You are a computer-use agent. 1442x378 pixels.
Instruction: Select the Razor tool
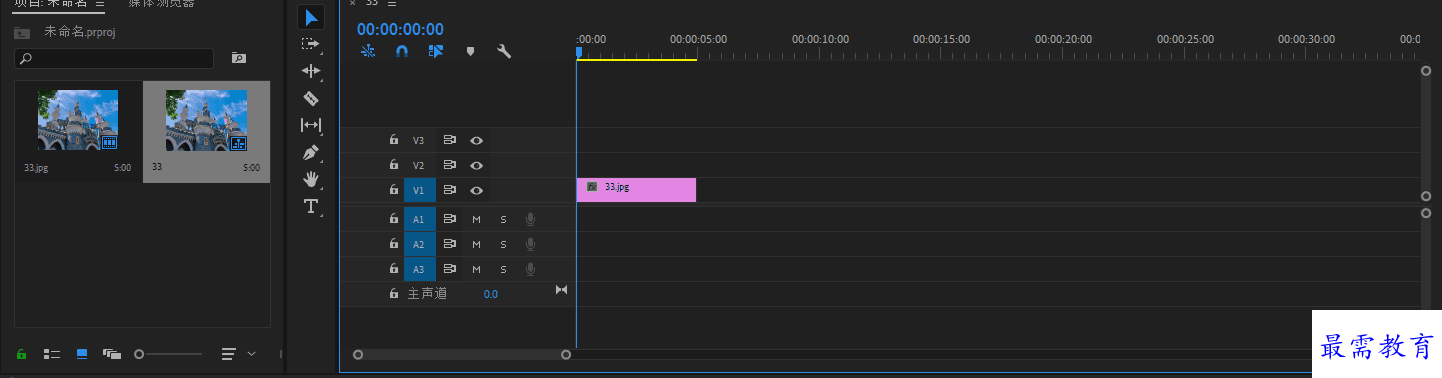click(x=311, y=98)
